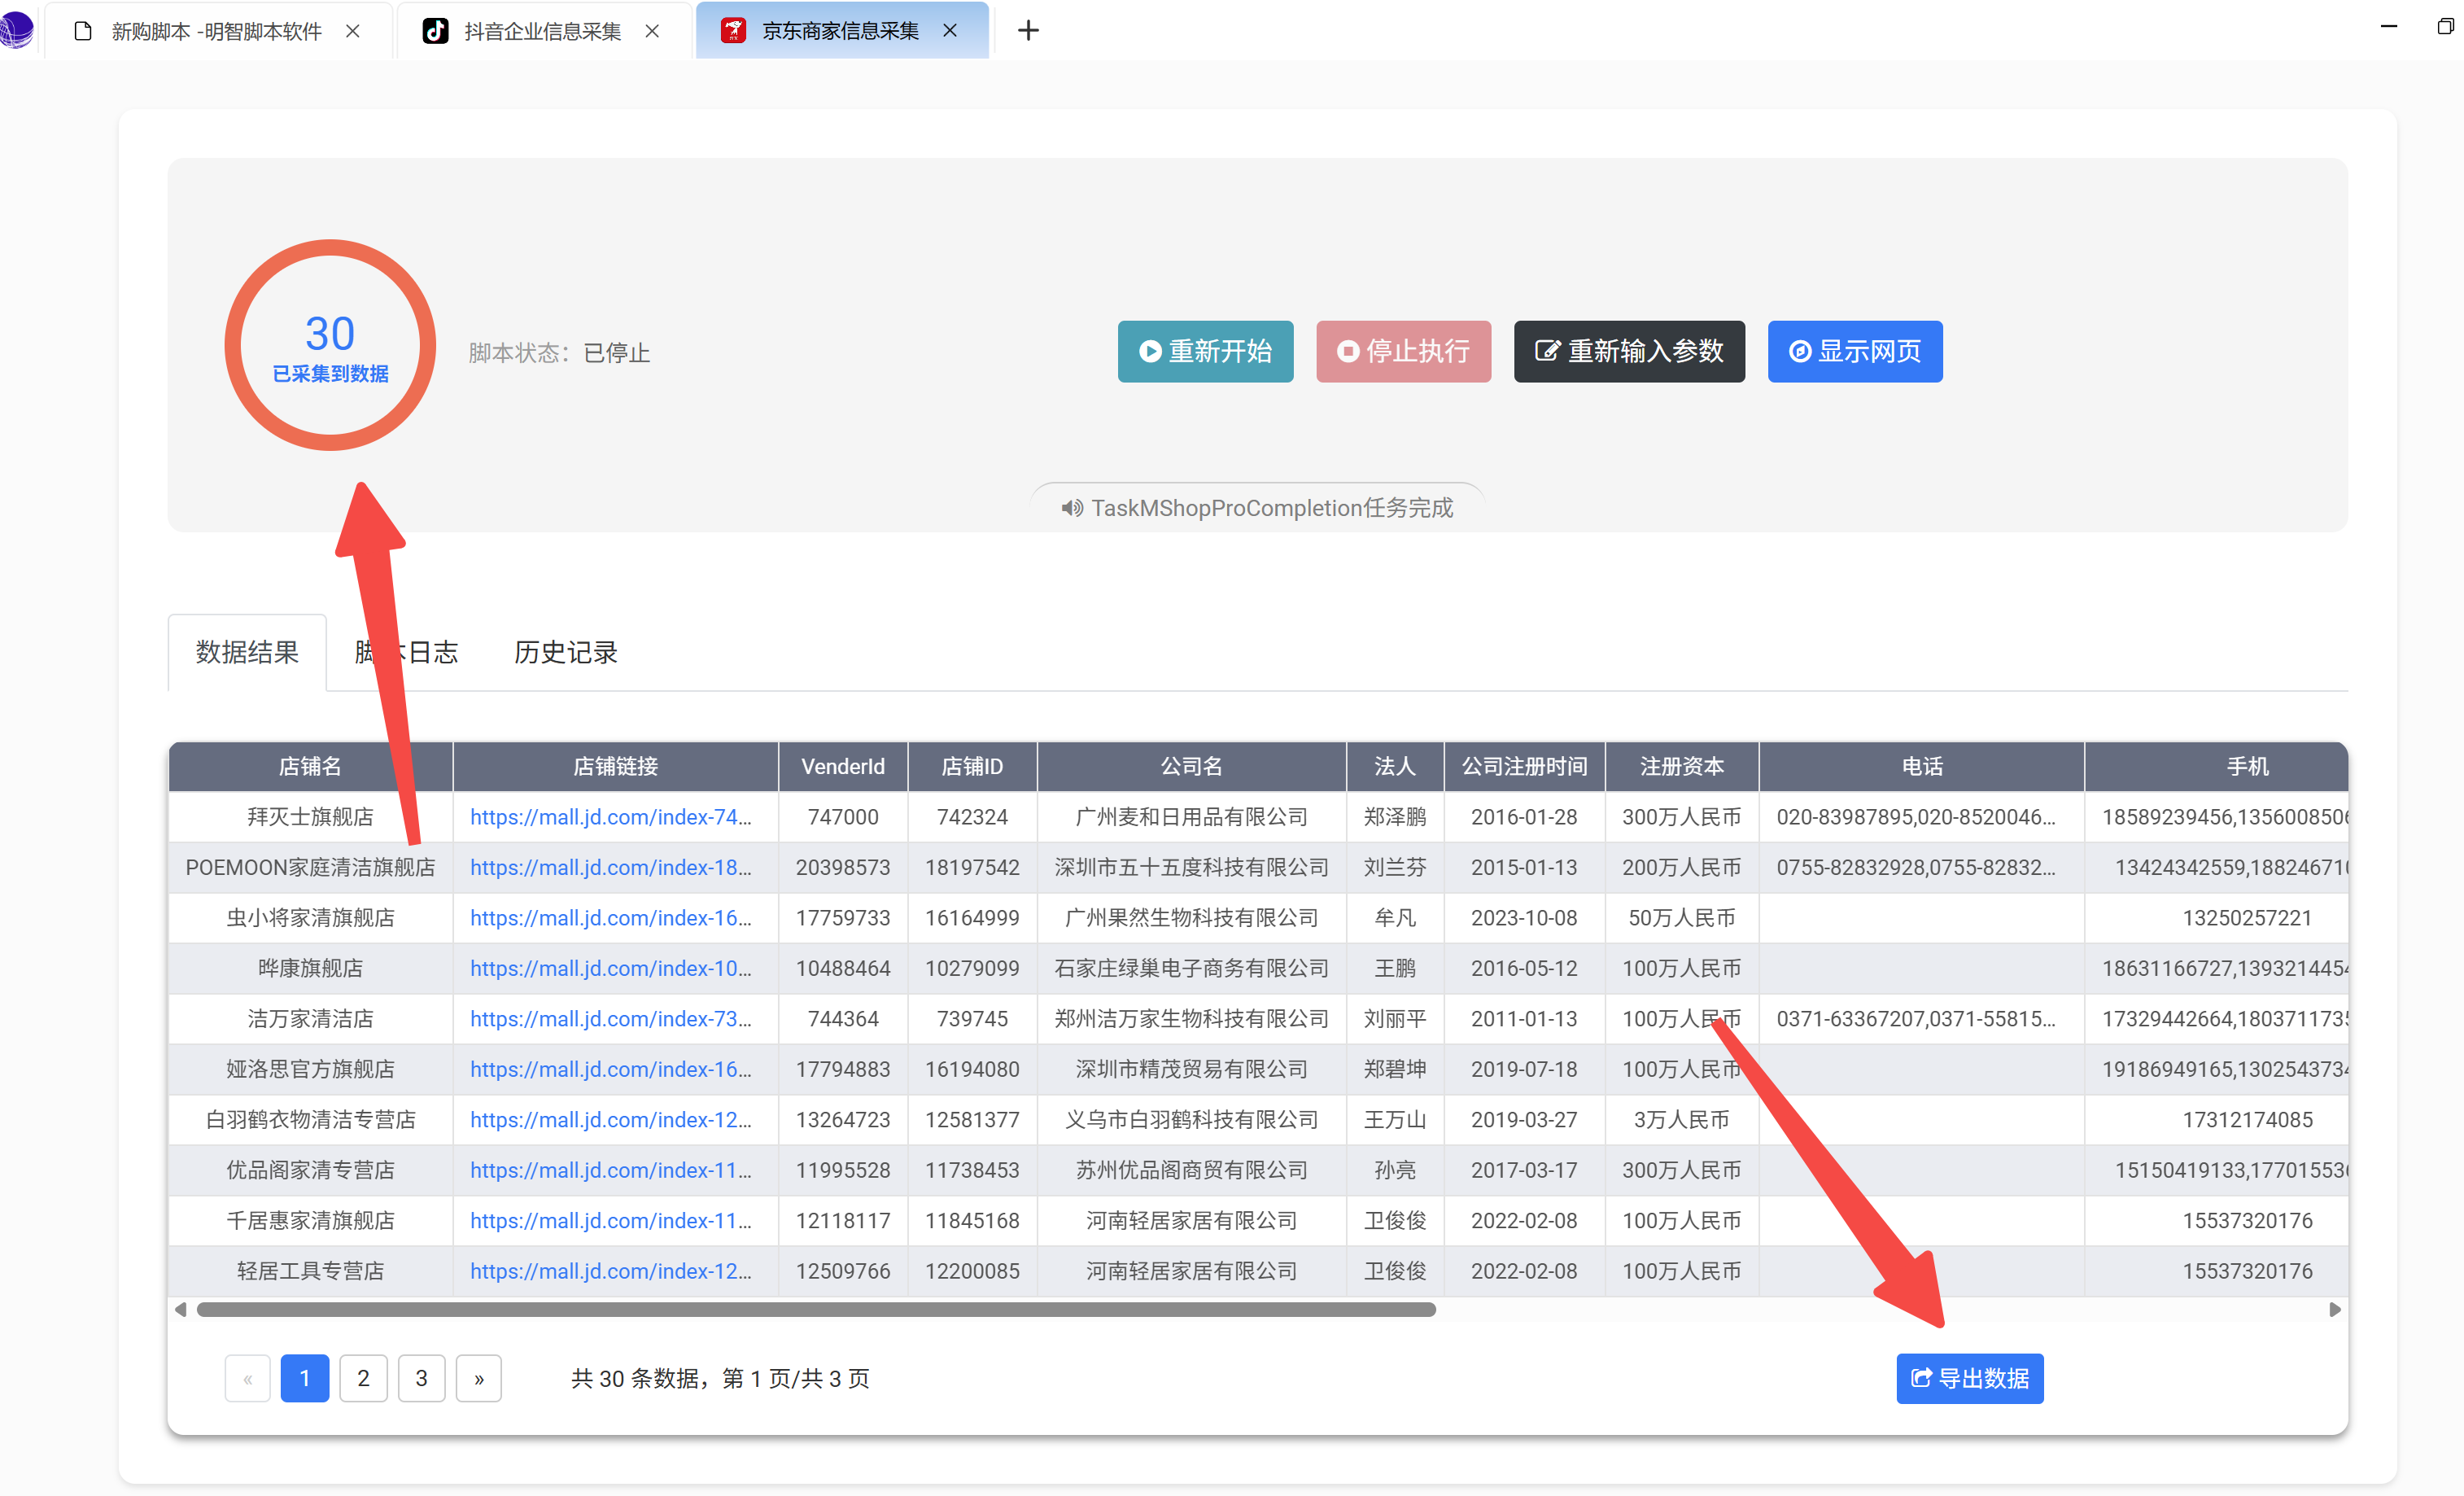Switch to the 数据结果 tab
The height and width of the screenshot is (1496, 2464).
[247, 652]
